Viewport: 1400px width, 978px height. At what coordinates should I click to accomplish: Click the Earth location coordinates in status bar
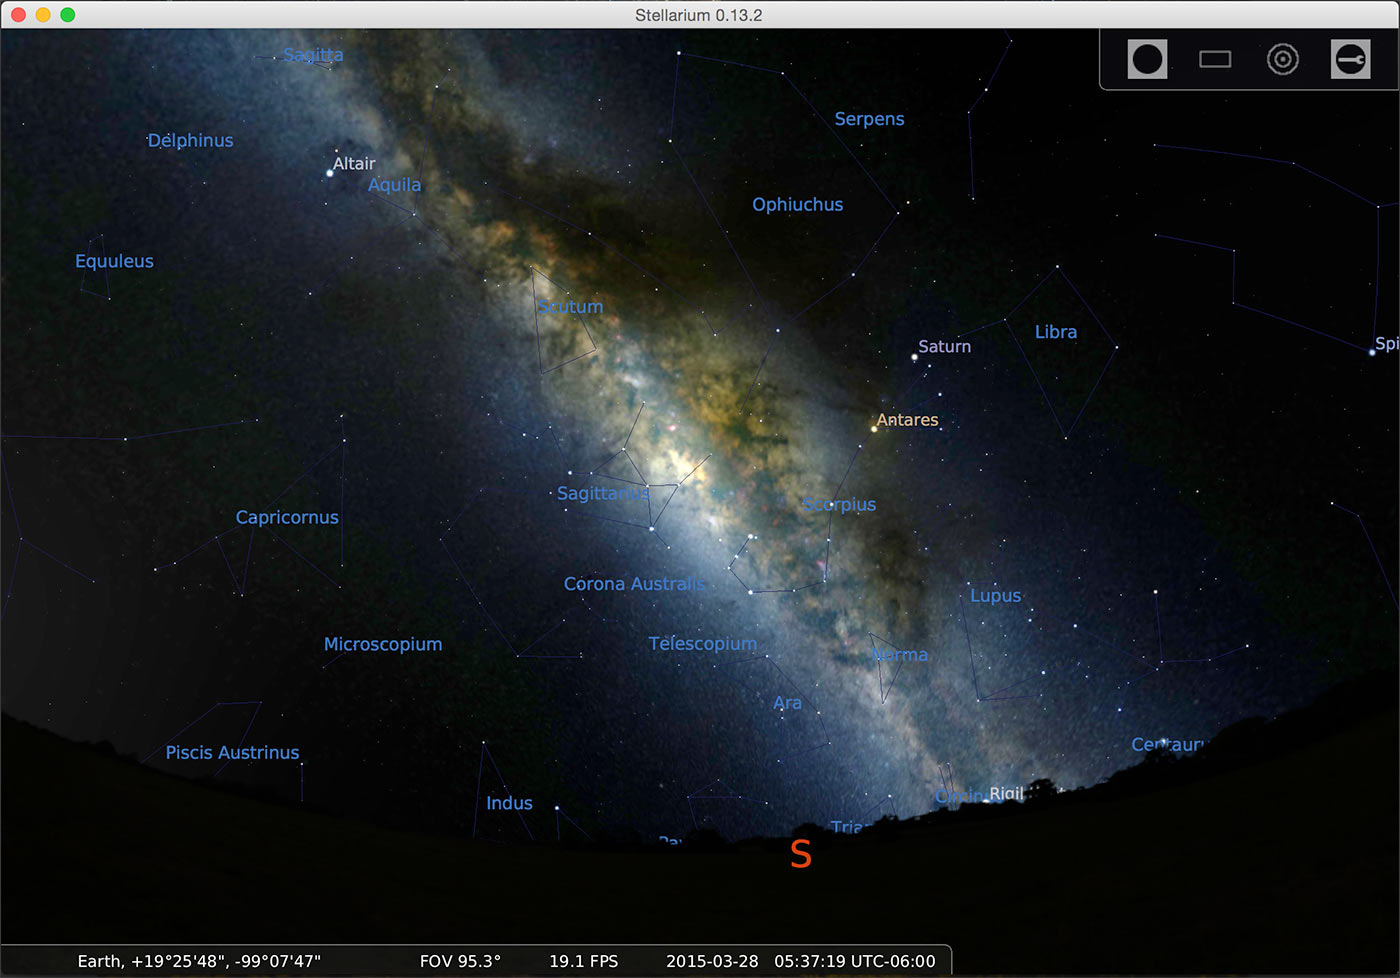click(199, 961)
